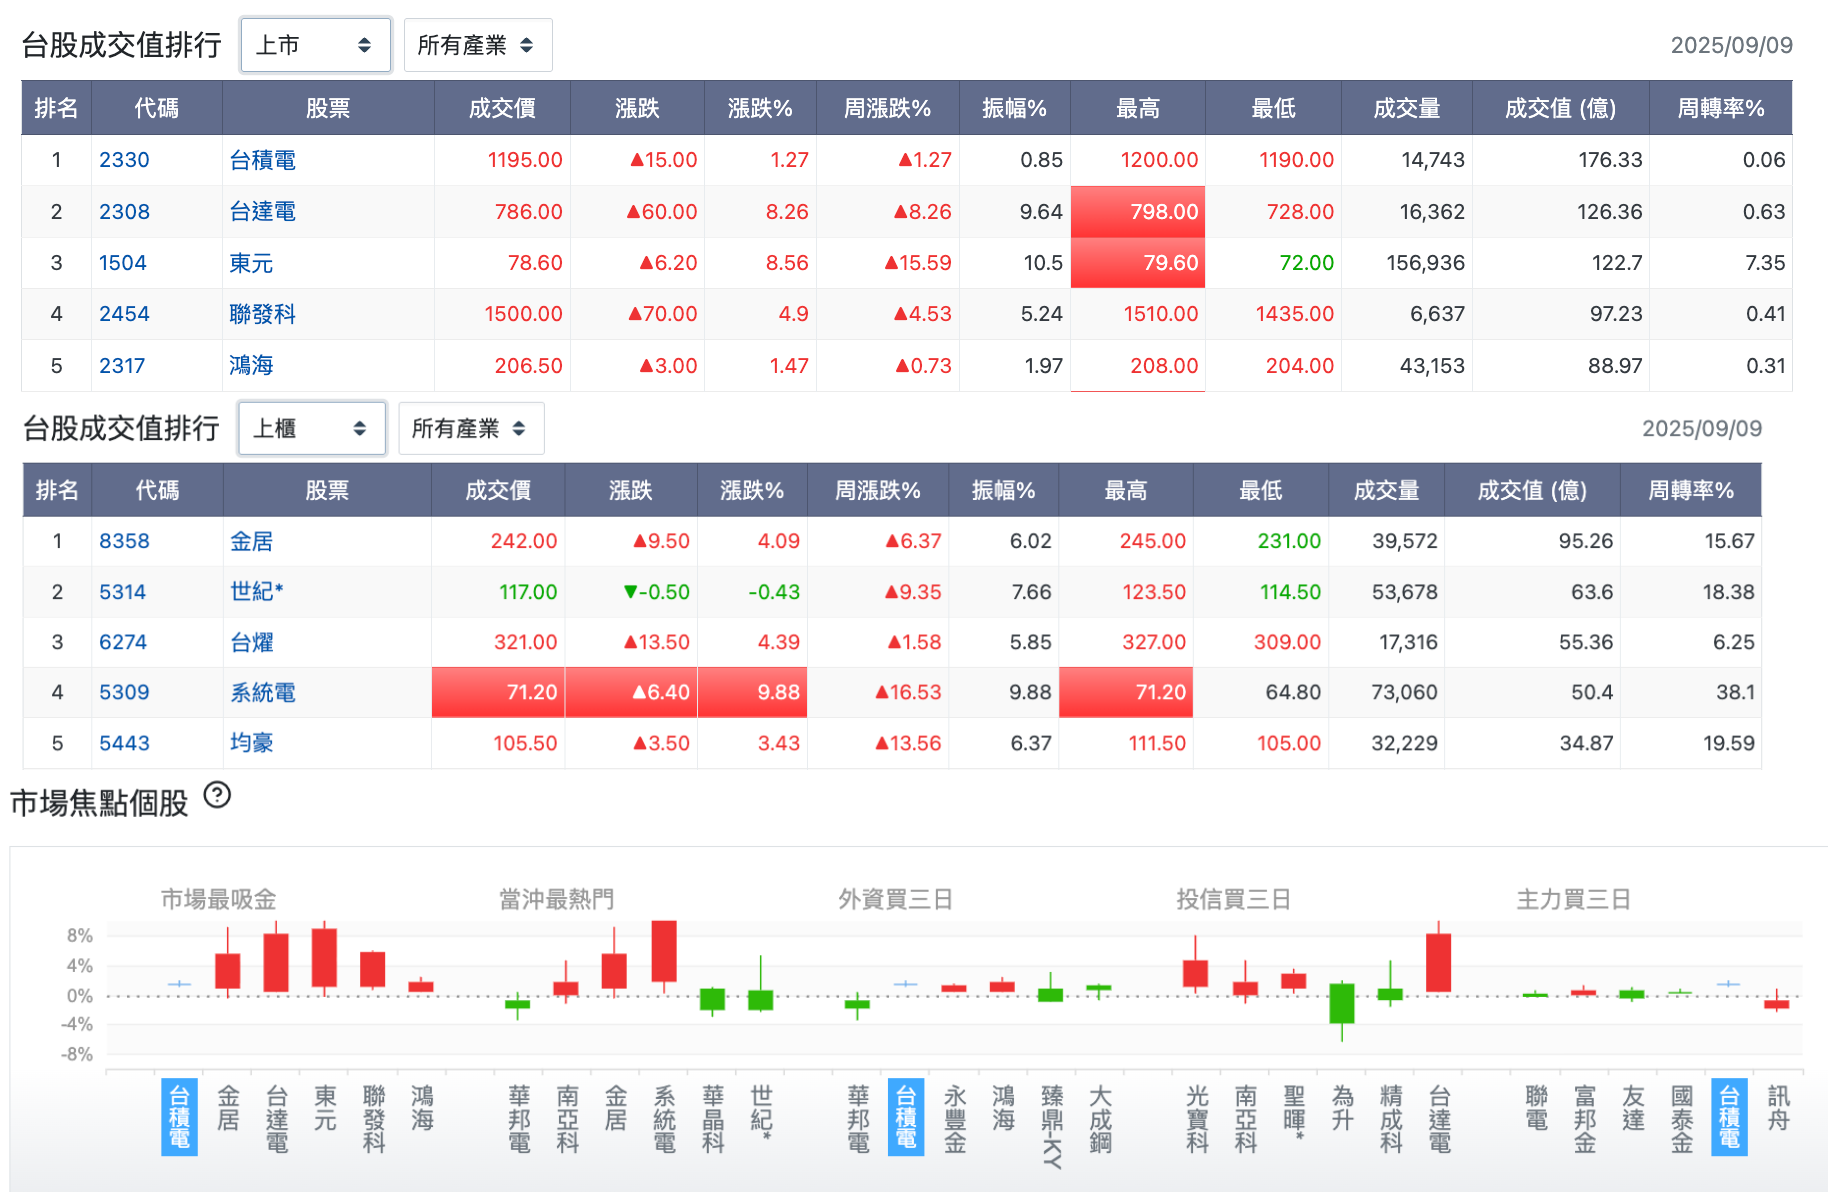
Task: Open 鴻海 stock link in the table
Action: click(251, 366)
